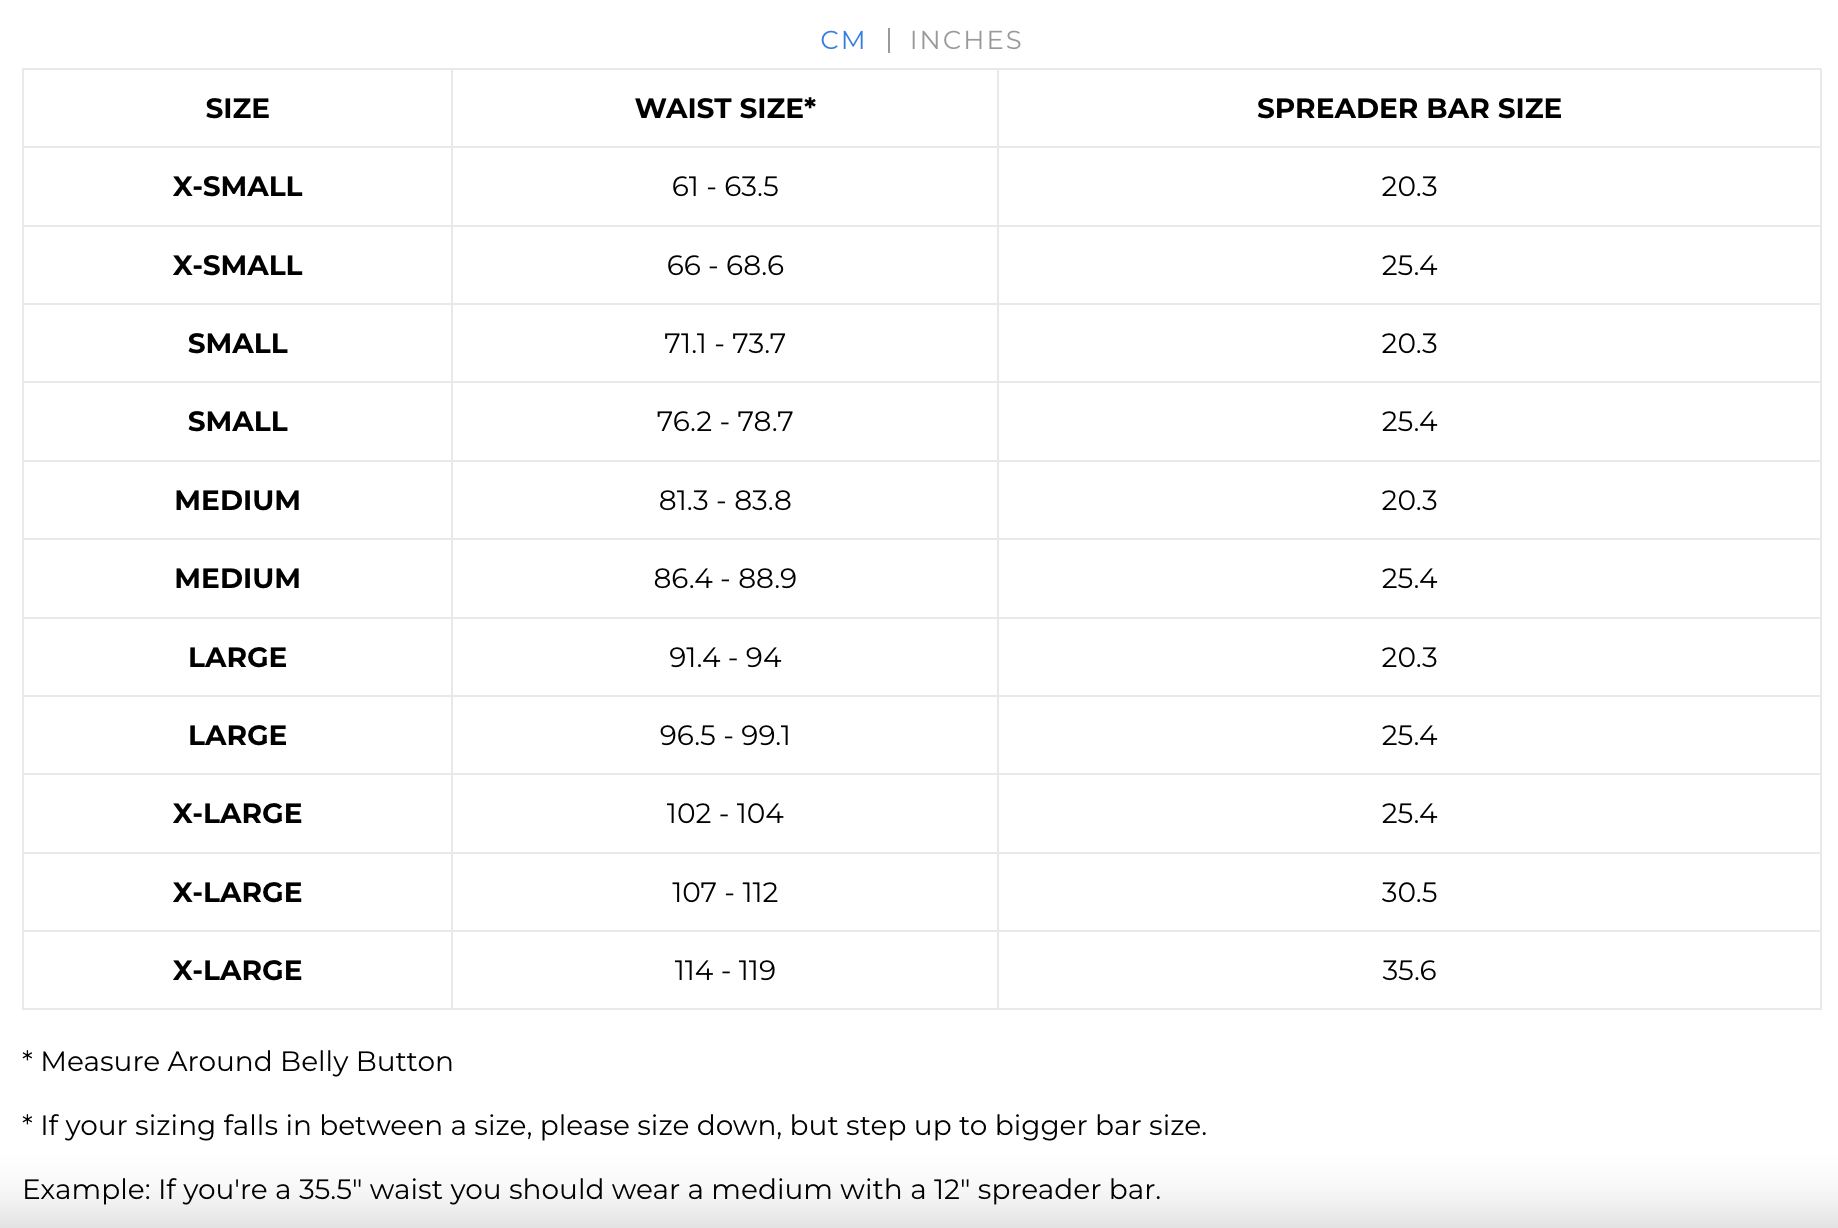Viewport: 1838px width, 1228px height.
Task: Select the 96.5 - 99.1 waist cell
Action: click(725, 735)
